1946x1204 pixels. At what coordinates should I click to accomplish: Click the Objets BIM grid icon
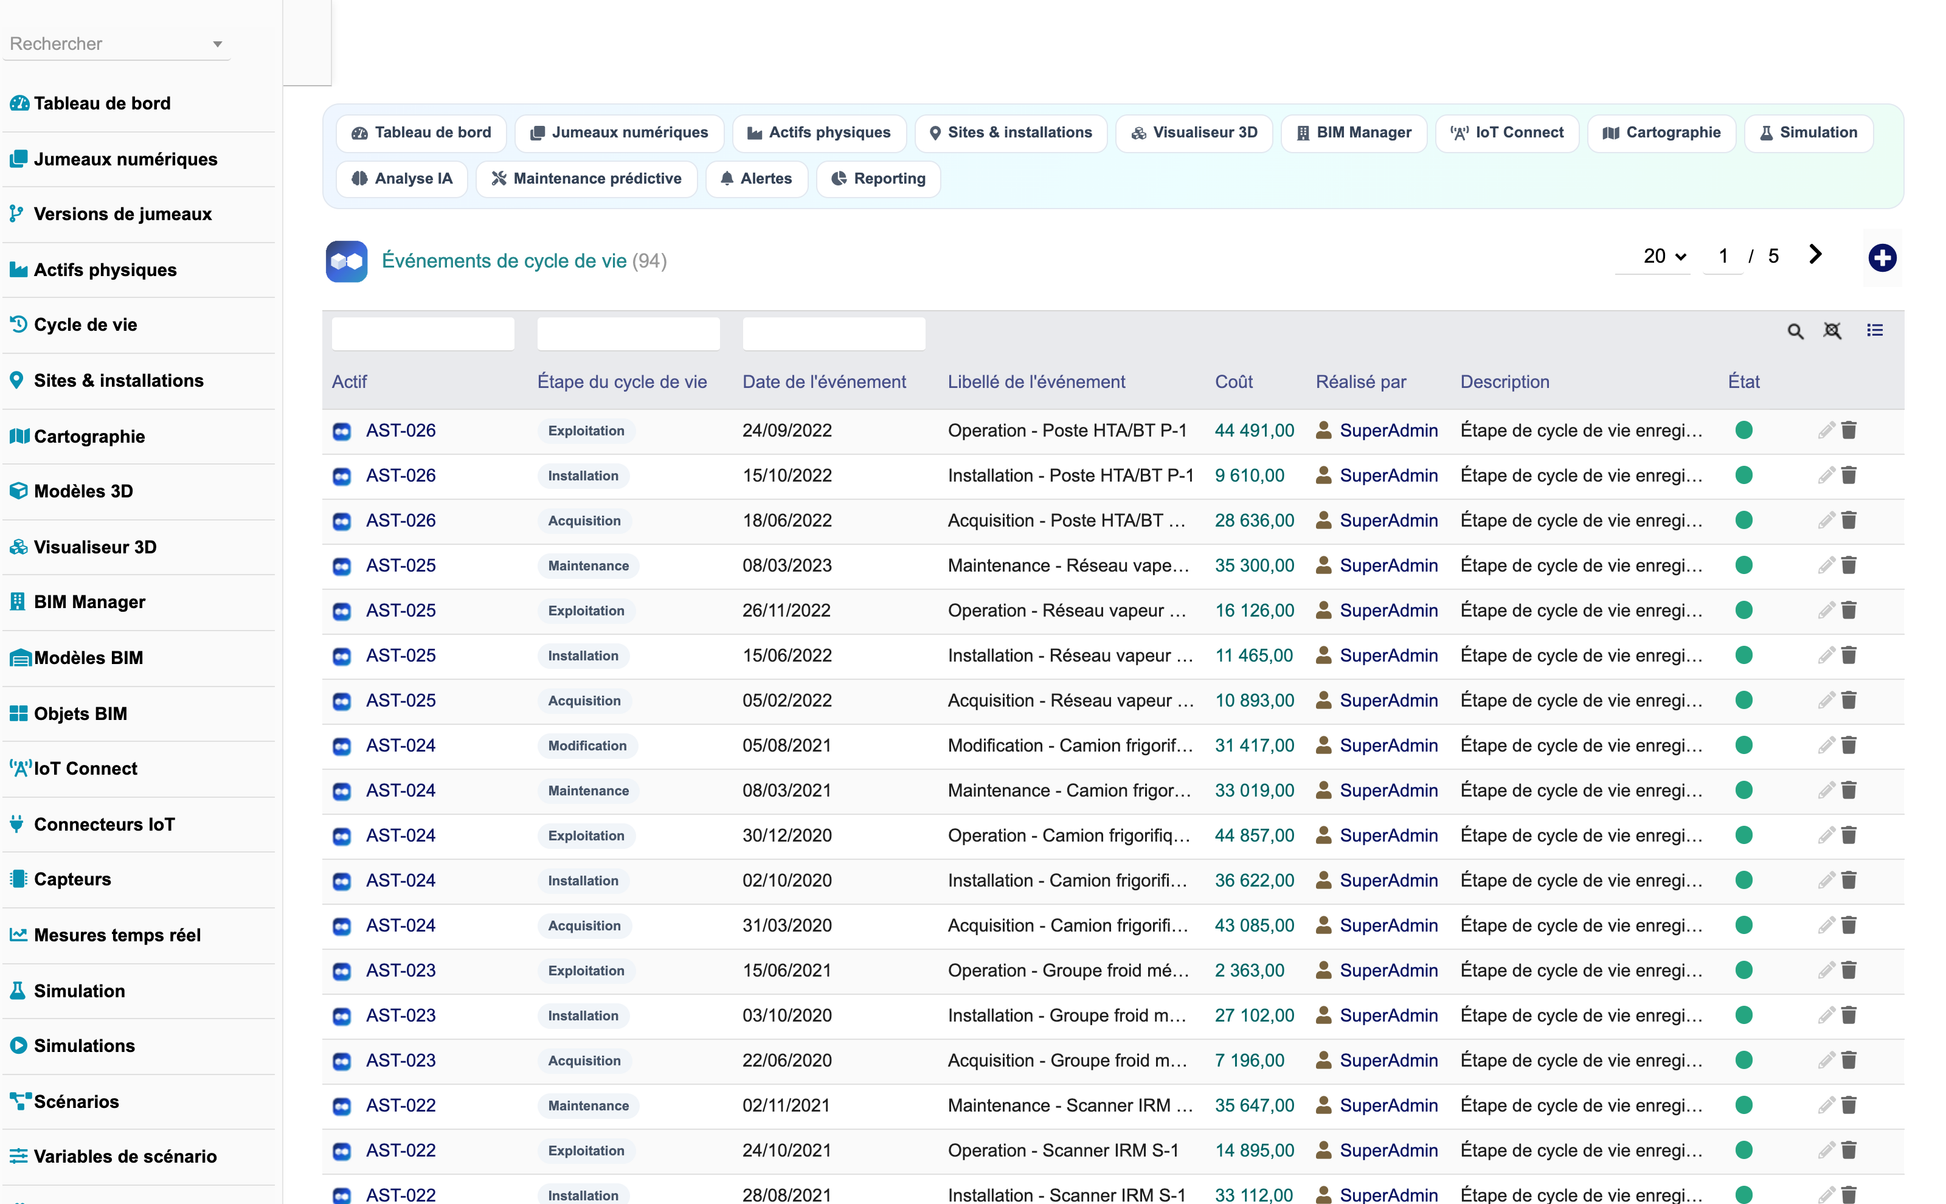pyautogui.click(x=18, y=713)
